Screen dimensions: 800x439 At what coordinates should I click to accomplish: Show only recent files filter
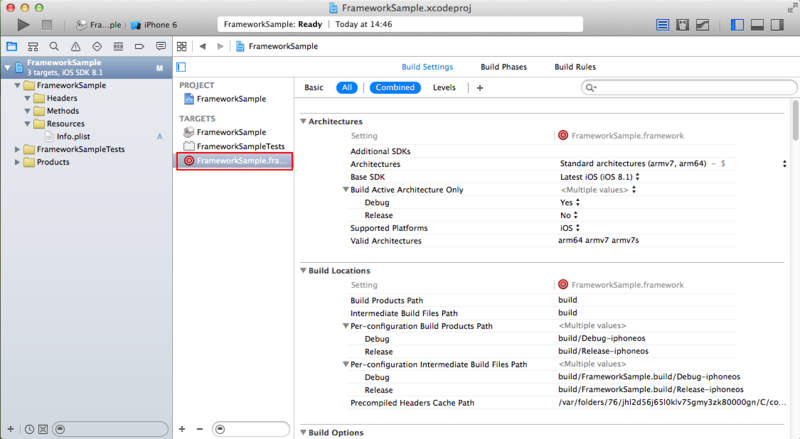(x=30, y=429)
